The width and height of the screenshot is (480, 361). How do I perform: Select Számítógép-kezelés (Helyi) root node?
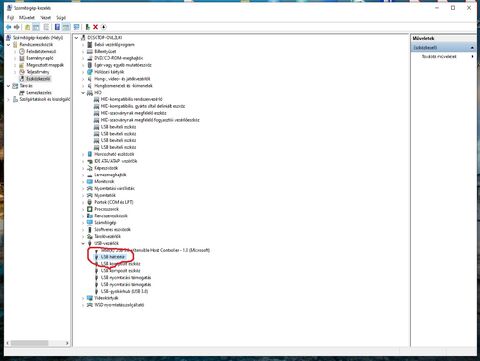point(38,38)
